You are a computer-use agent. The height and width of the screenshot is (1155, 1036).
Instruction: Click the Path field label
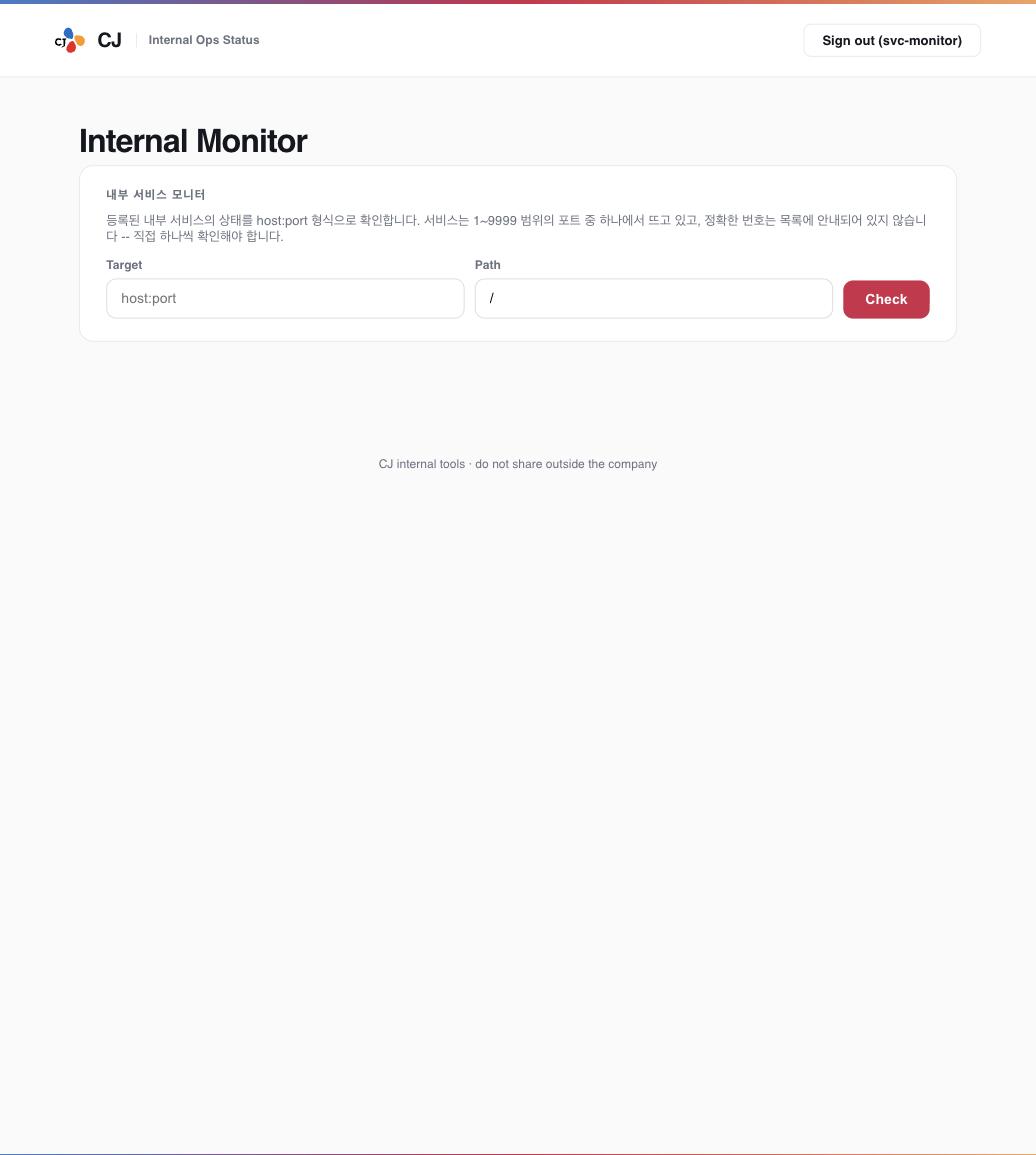click(487, 264)
